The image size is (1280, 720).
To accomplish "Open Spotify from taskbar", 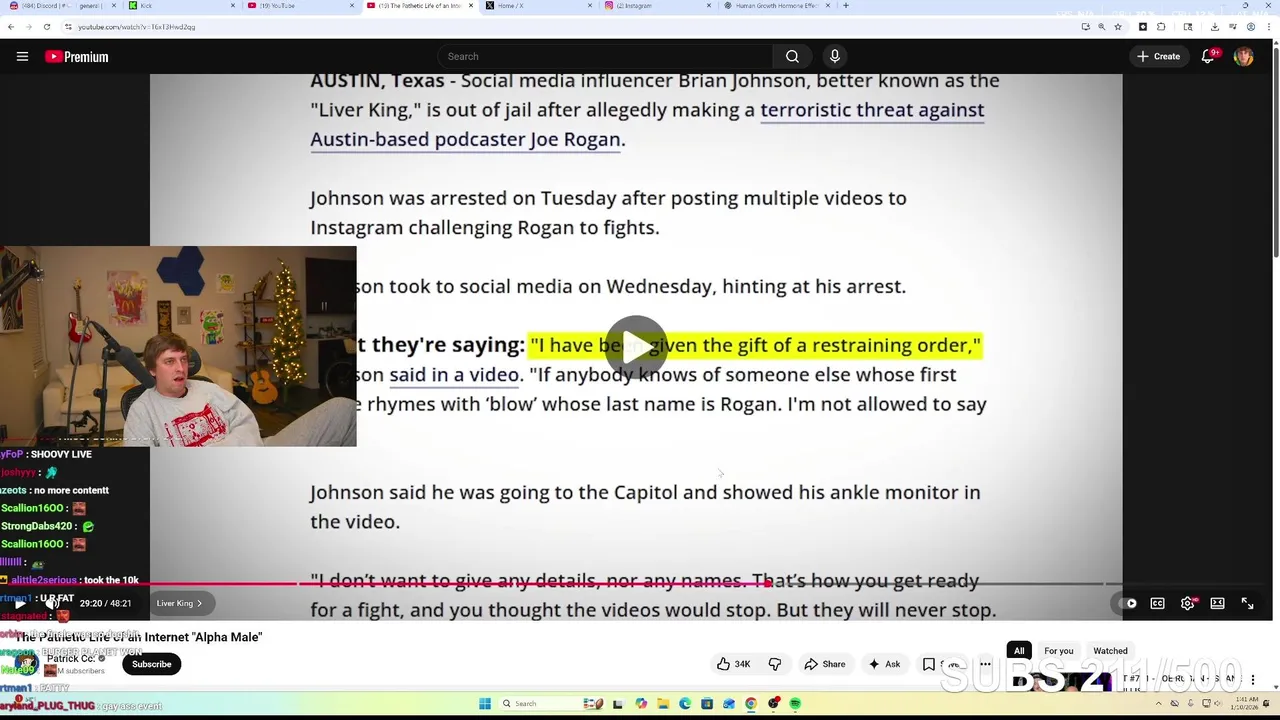I will tap(795, 704).
